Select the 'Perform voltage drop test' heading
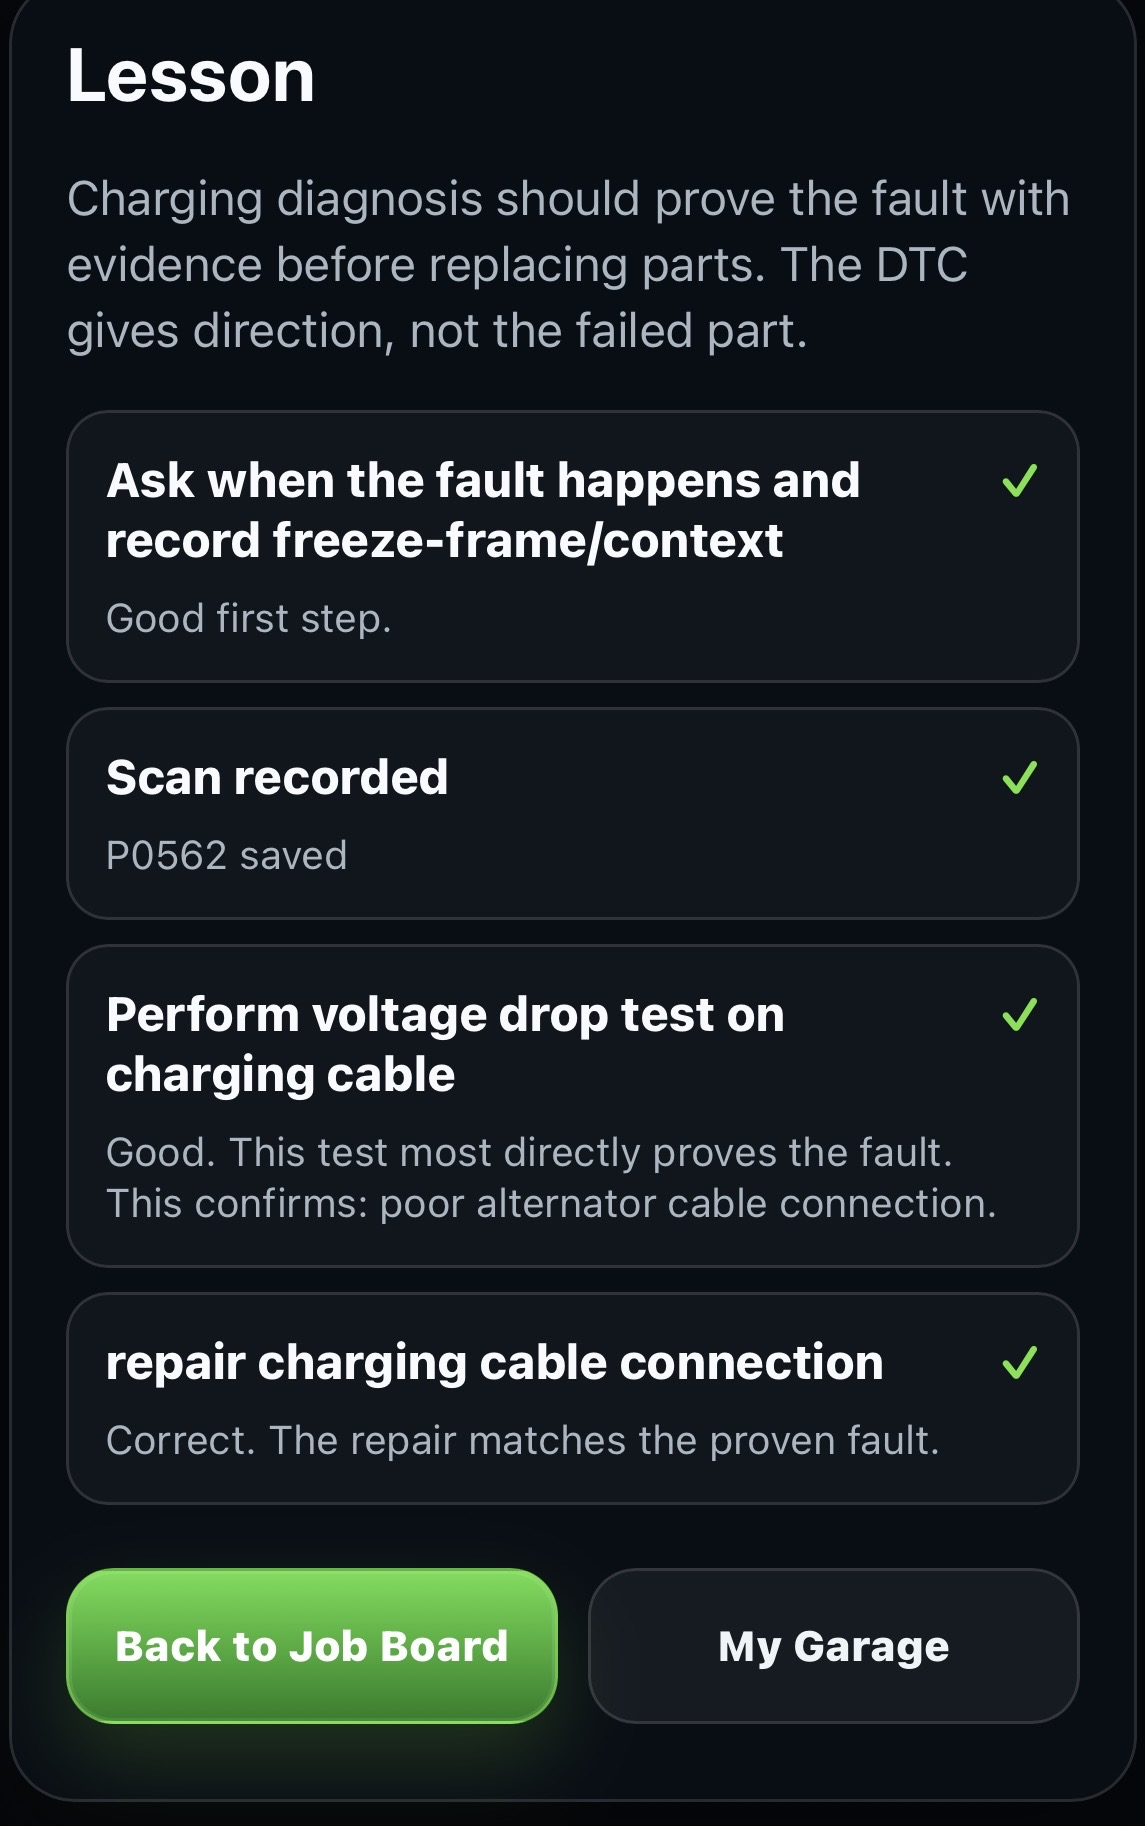The height and width of the screenshot is (1826, 1145). (x=445, y=1044)
